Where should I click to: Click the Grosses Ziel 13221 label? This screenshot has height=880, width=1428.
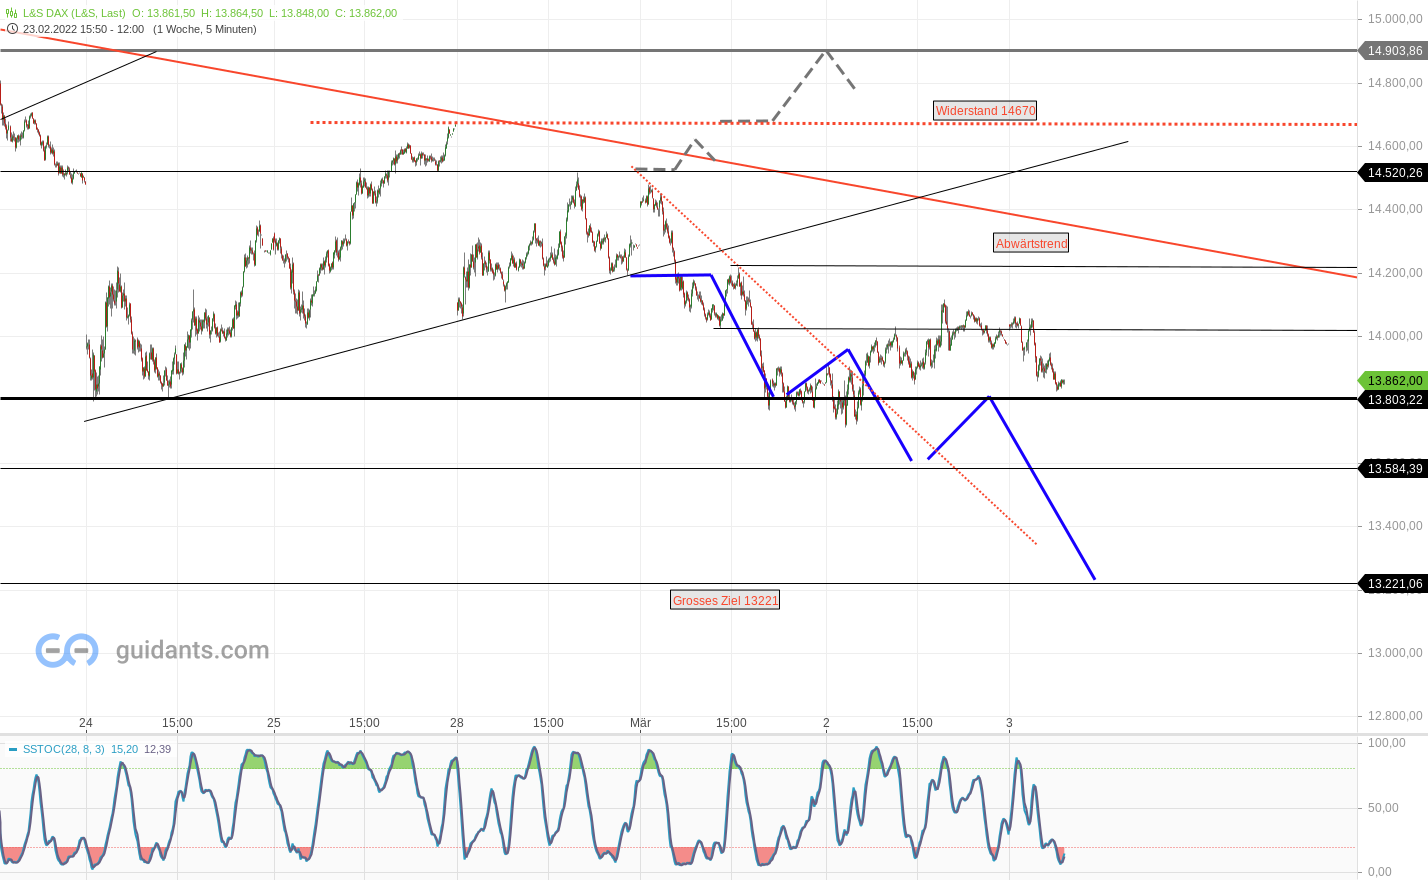[x=724, y=600]
